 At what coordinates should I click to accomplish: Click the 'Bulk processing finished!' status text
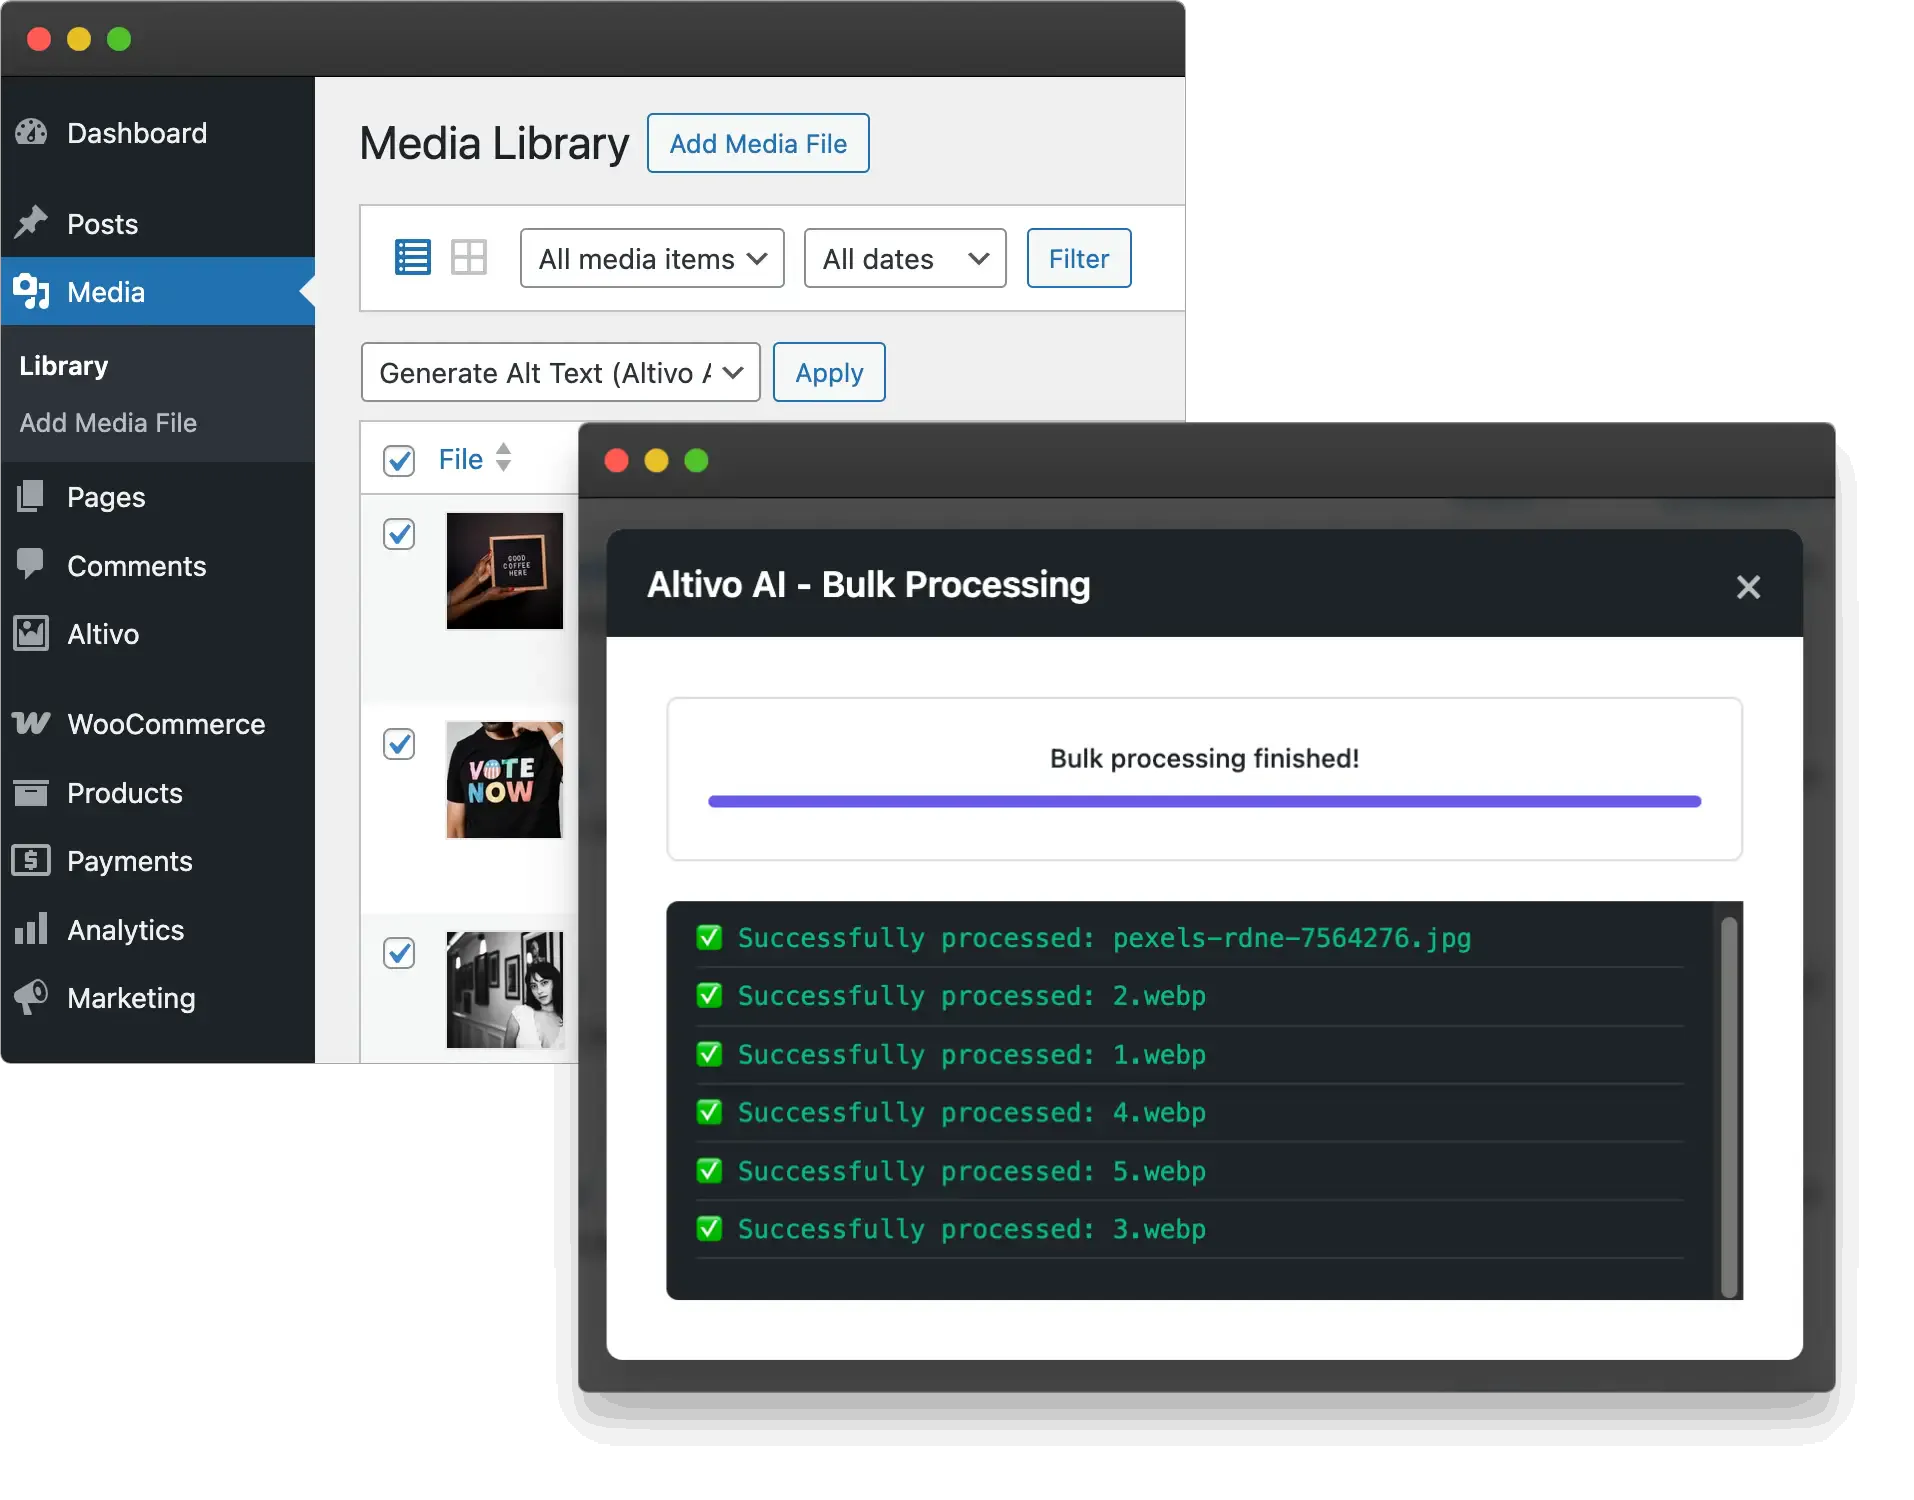[1204, 758]
